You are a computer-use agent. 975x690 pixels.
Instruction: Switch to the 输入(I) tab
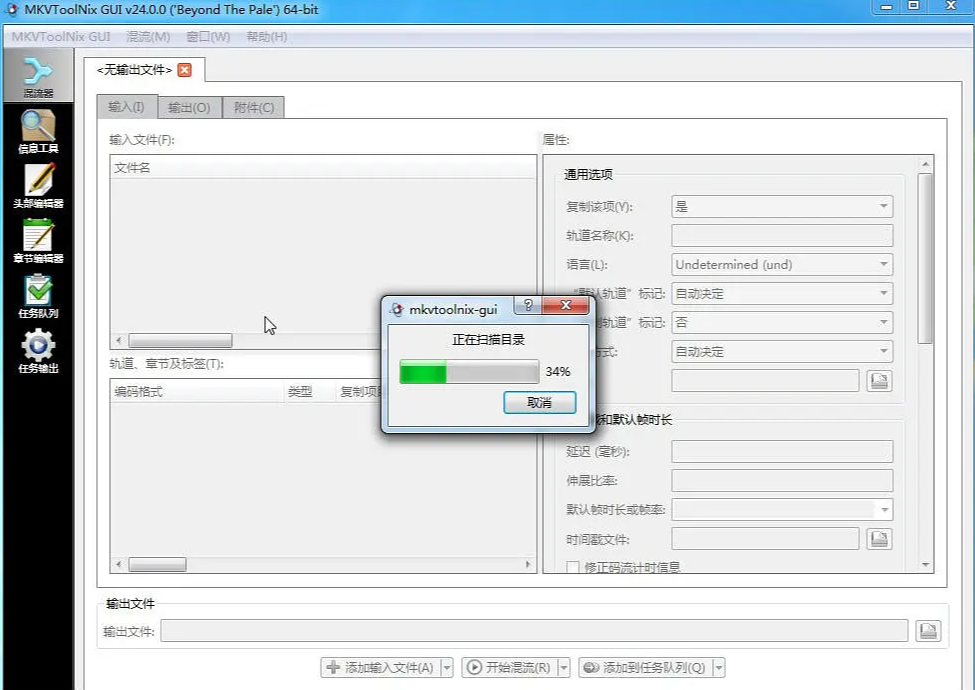pyautogui.click(x=127, y=107)
